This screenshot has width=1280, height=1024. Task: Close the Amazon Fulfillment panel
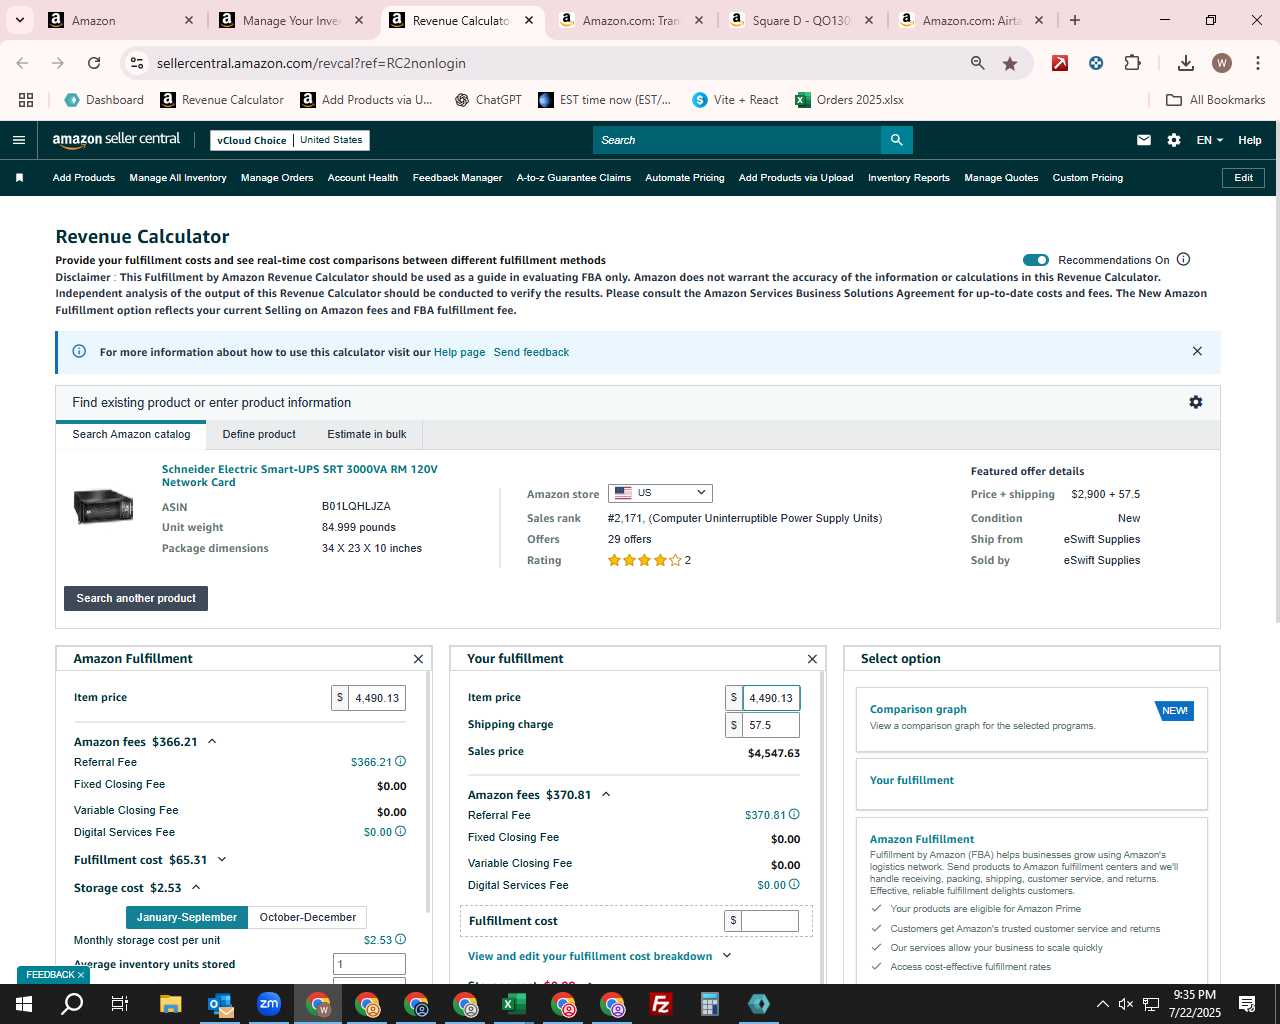[418, 659]
